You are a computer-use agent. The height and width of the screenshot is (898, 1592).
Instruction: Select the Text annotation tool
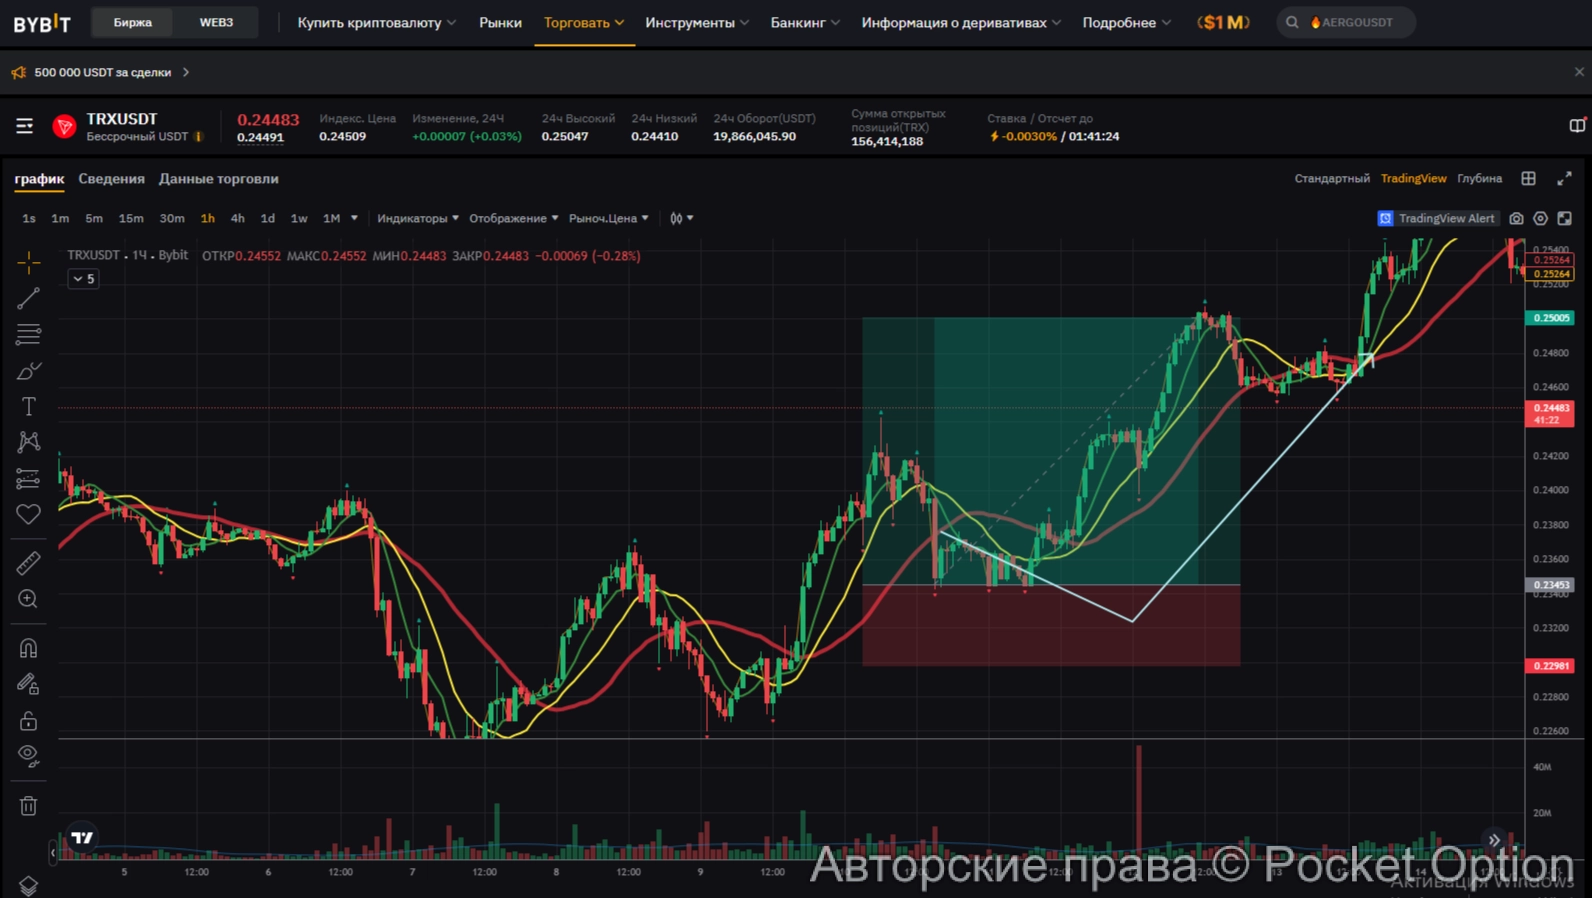coord(28,406)
